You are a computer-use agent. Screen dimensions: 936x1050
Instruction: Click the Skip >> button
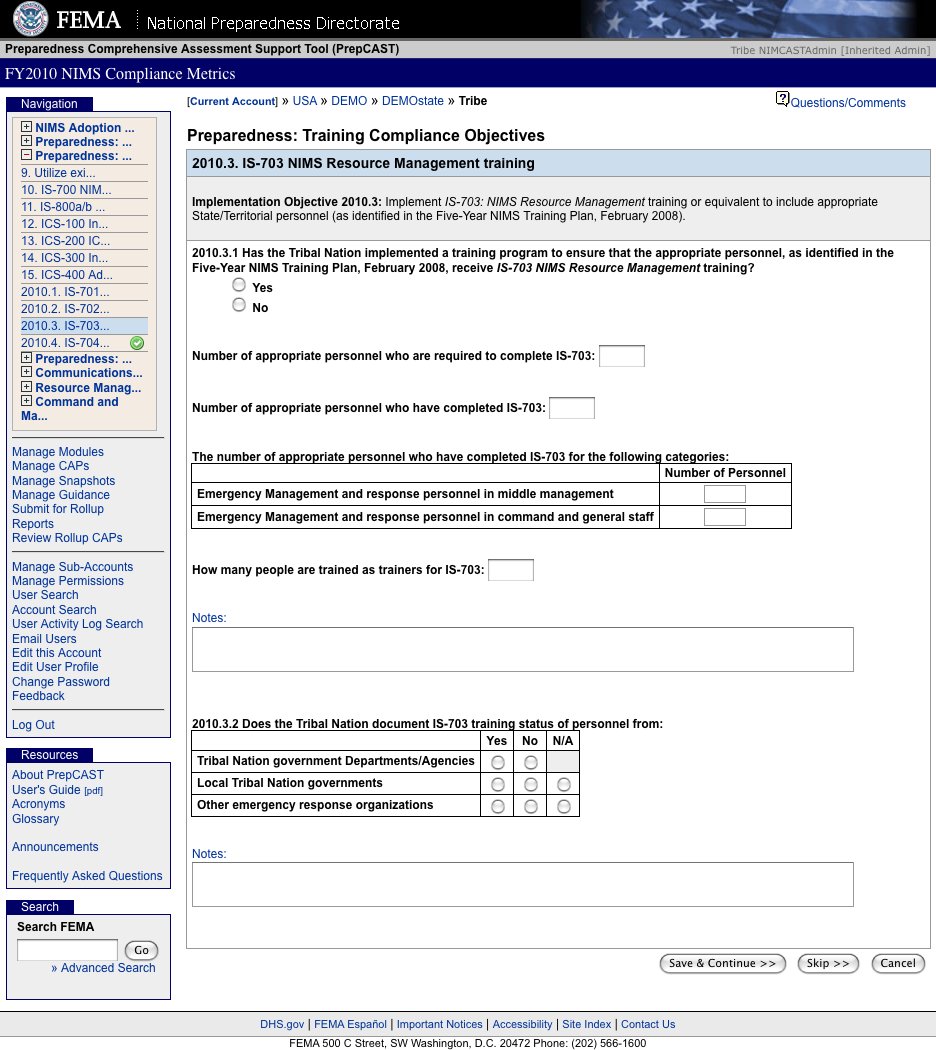pyautogui.click(x=828, y=964)
